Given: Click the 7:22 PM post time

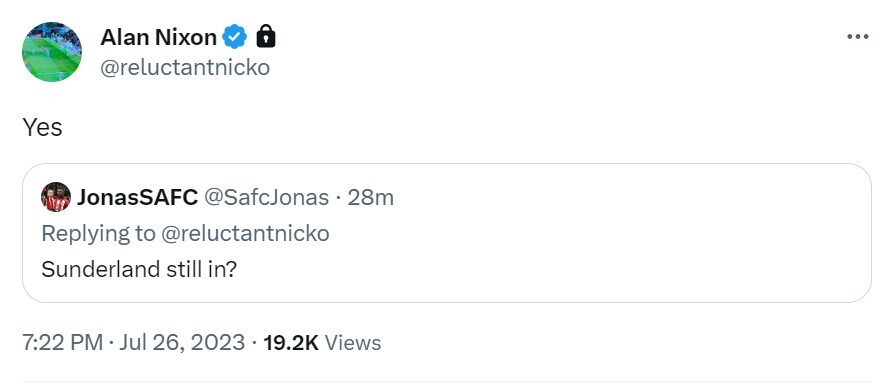Looking at the screenshot, I should click(63, 343).
